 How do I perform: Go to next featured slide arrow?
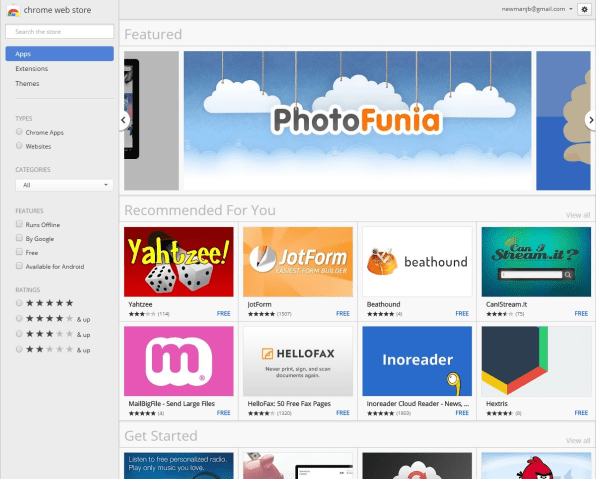tap(591, 120)
